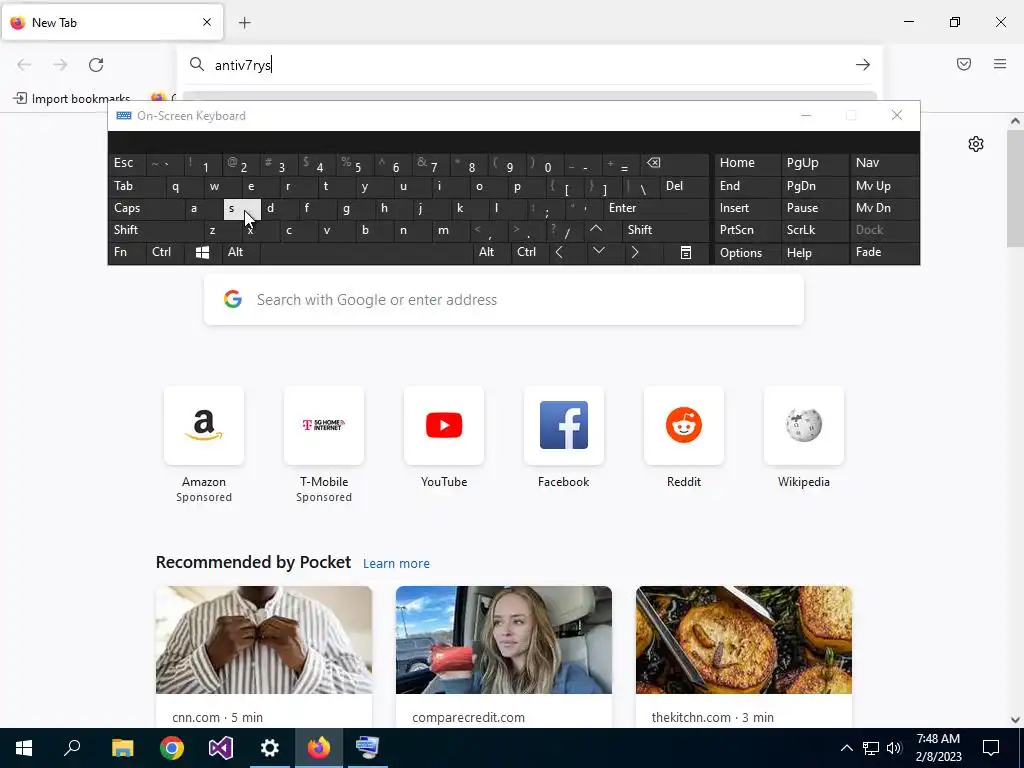The width and height of the screenshot is (1024, 768).
Task: Toggle left Shift key on On-Screen Keyboard
Action: click(x=155, y=230)
